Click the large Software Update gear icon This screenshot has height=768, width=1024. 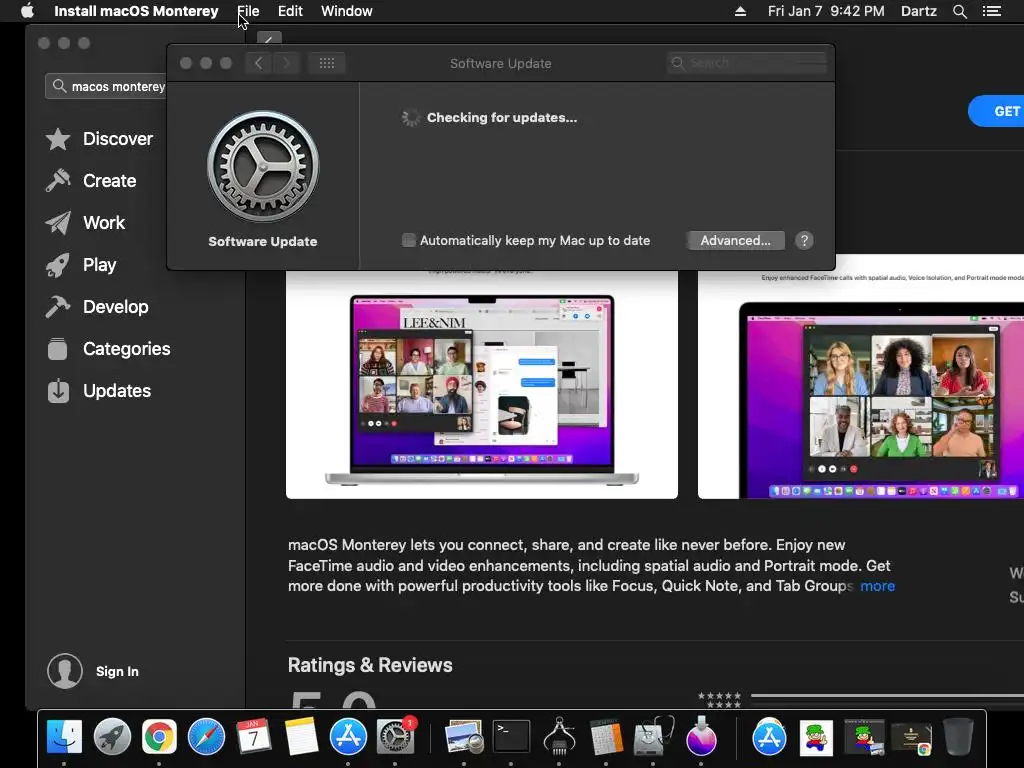tap(263, 167)
